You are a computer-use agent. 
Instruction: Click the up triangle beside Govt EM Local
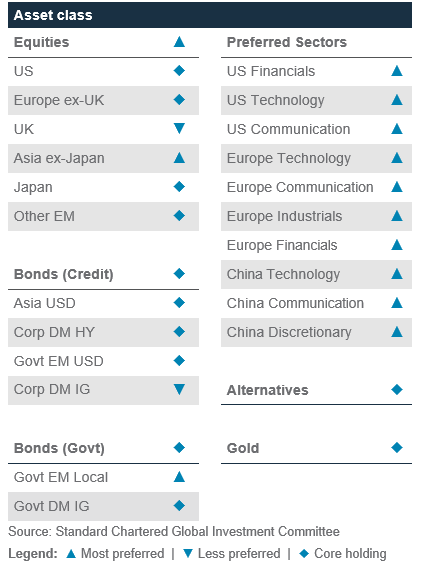click(179, 477)
